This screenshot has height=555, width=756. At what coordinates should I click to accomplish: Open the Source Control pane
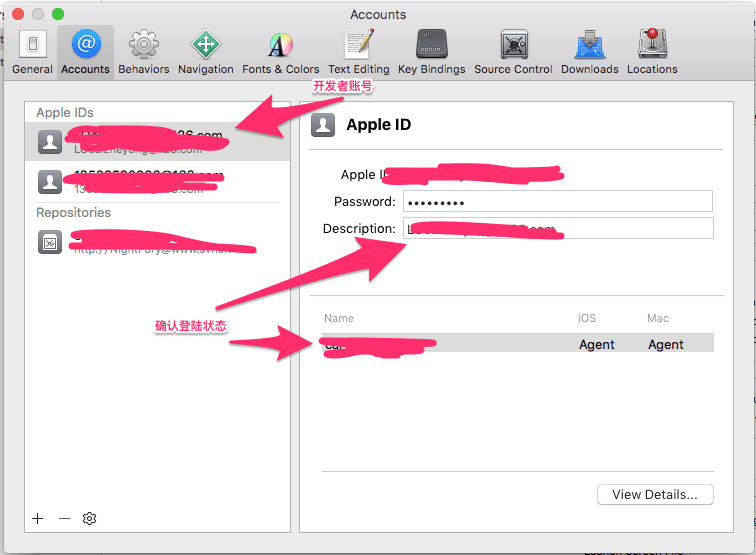pyautogui.click(x=513, y=52)
